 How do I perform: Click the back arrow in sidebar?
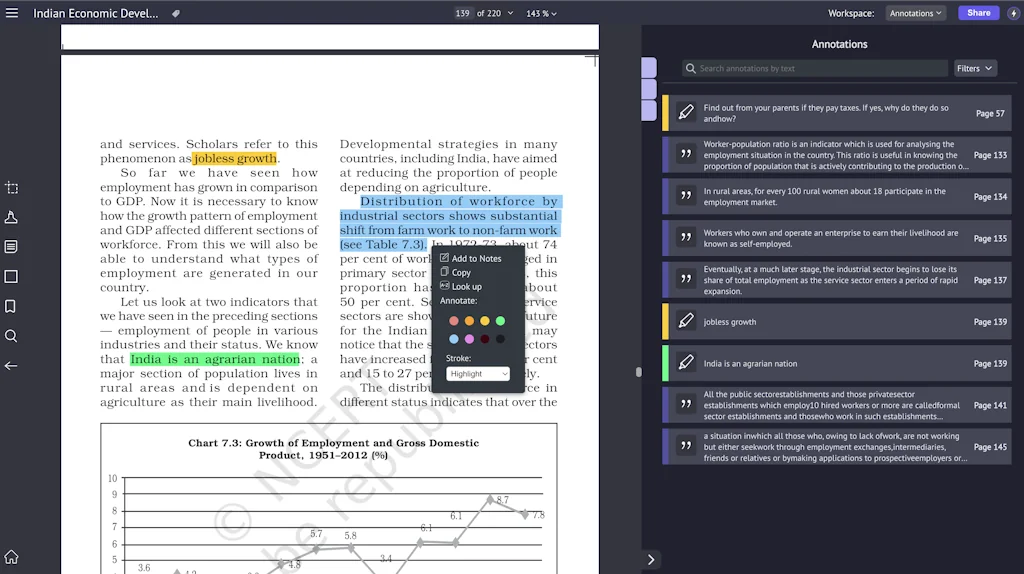pyautogui.click(x=11, y=366)
